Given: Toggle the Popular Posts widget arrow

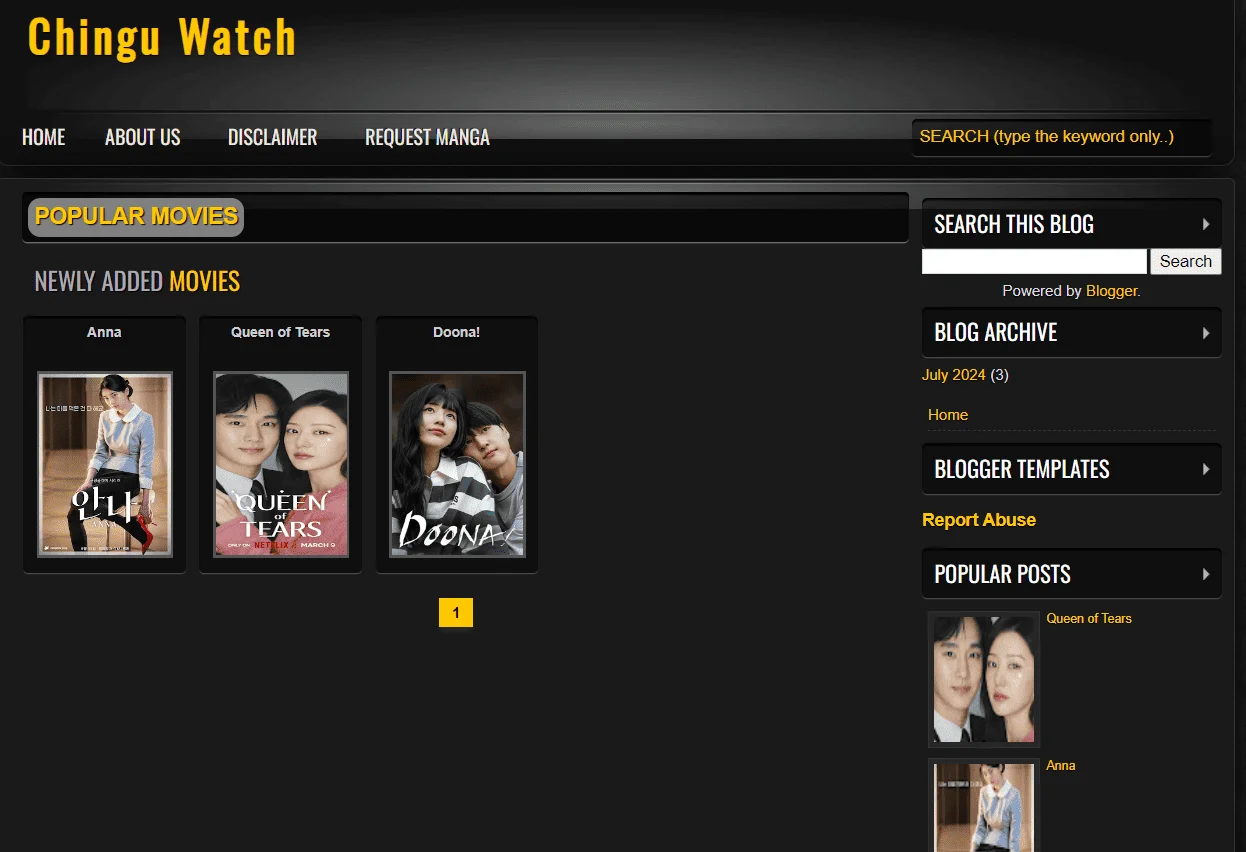Looking at the screenshot, I should (x=1206, y=574).
